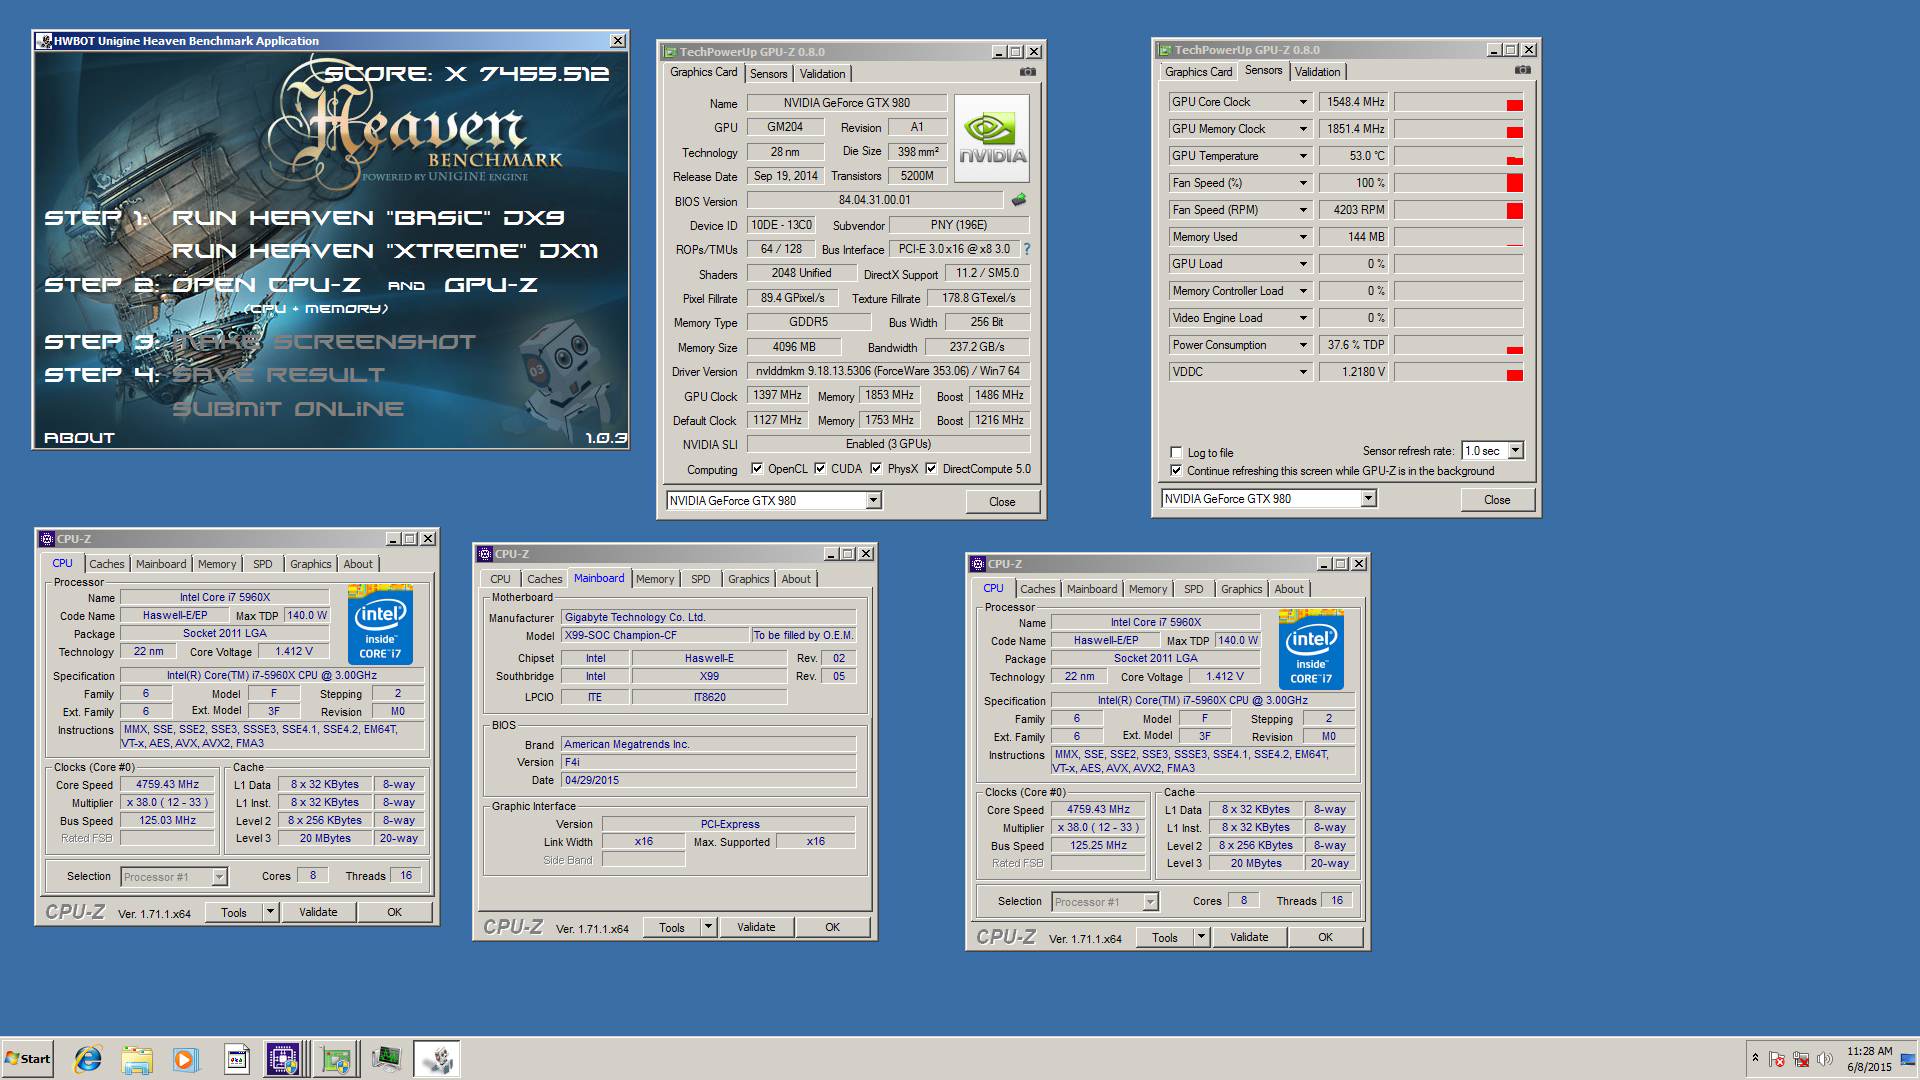The width and height of the screenshot is (1920, 1080).
Task: Click Run Heaven Basic DX9 in HWBOT
Action: tap(368, 217)
